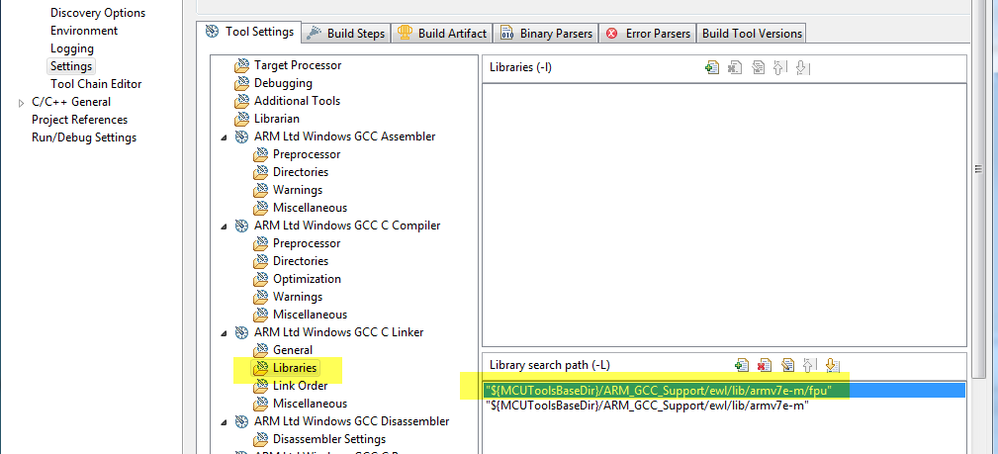Collapse ARM Ltd Windows GCC Disassembler node
The height and width of the screenshot is (454, 998).
click(223, 422)
